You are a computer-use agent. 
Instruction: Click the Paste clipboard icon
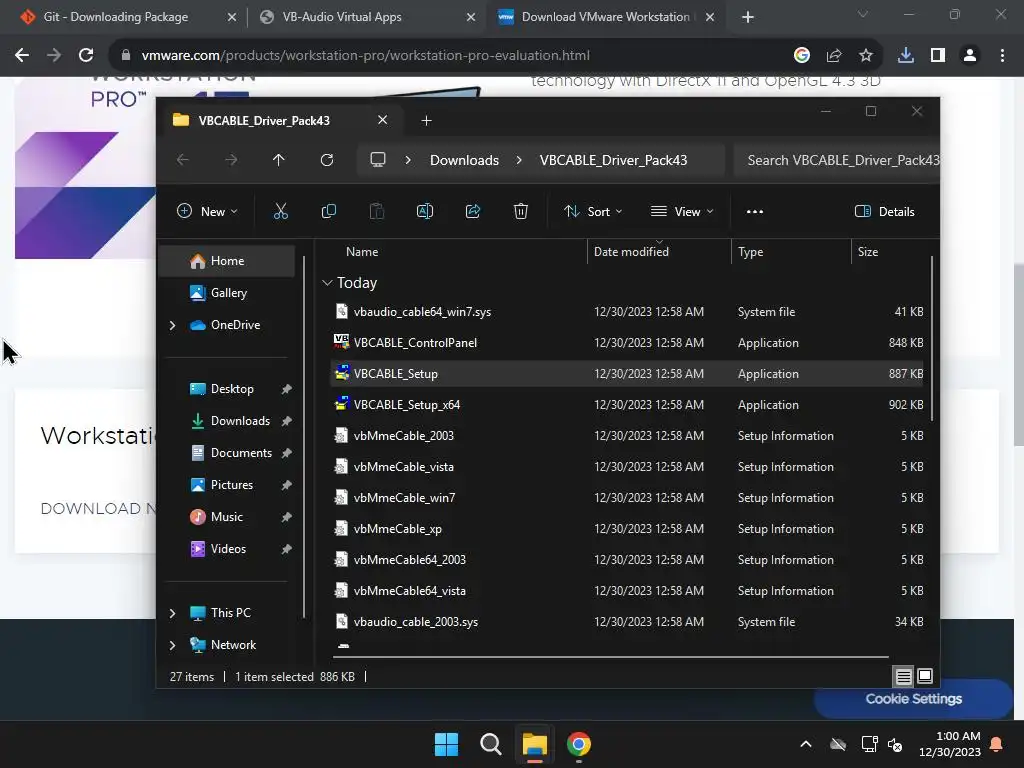coord(377,211)
